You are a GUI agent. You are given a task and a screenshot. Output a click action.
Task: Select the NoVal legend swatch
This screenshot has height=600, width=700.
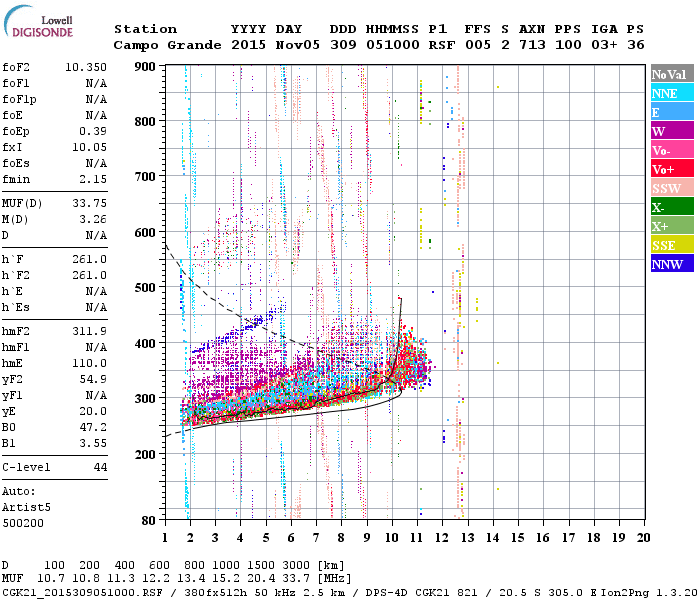672,74
